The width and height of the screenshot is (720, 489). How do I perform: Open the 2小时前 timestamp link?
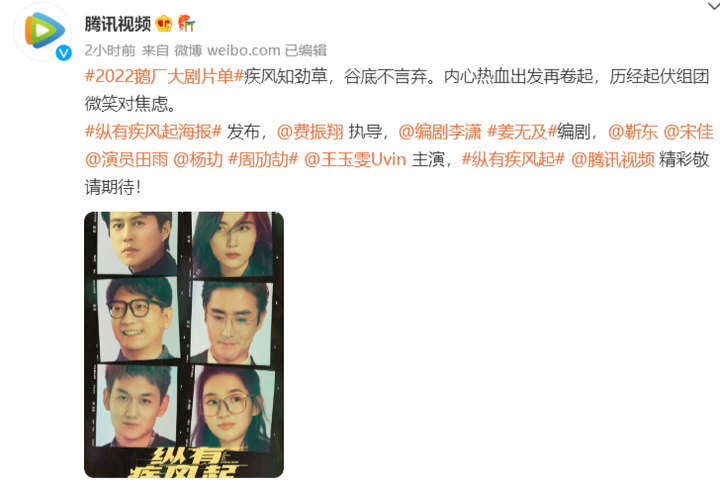(110, 50)
